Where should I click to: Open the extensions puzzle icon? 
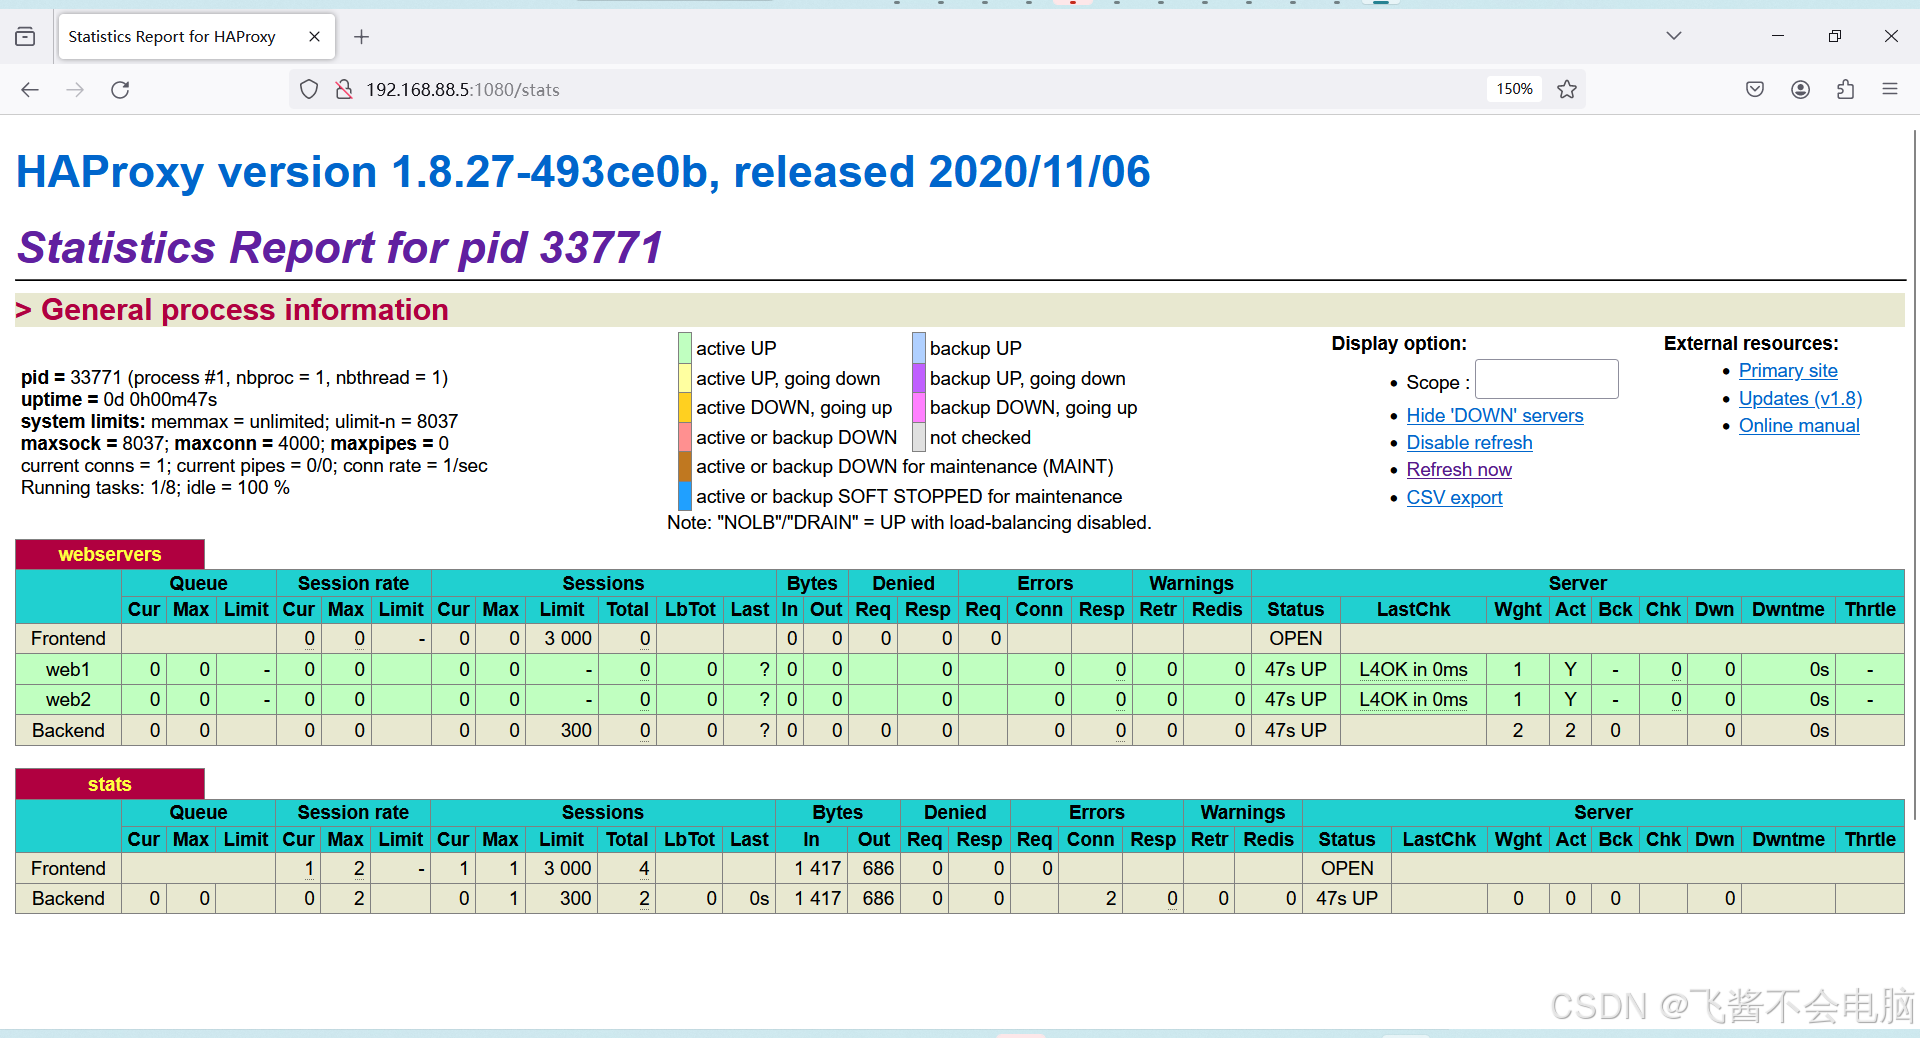(1846, 90)
